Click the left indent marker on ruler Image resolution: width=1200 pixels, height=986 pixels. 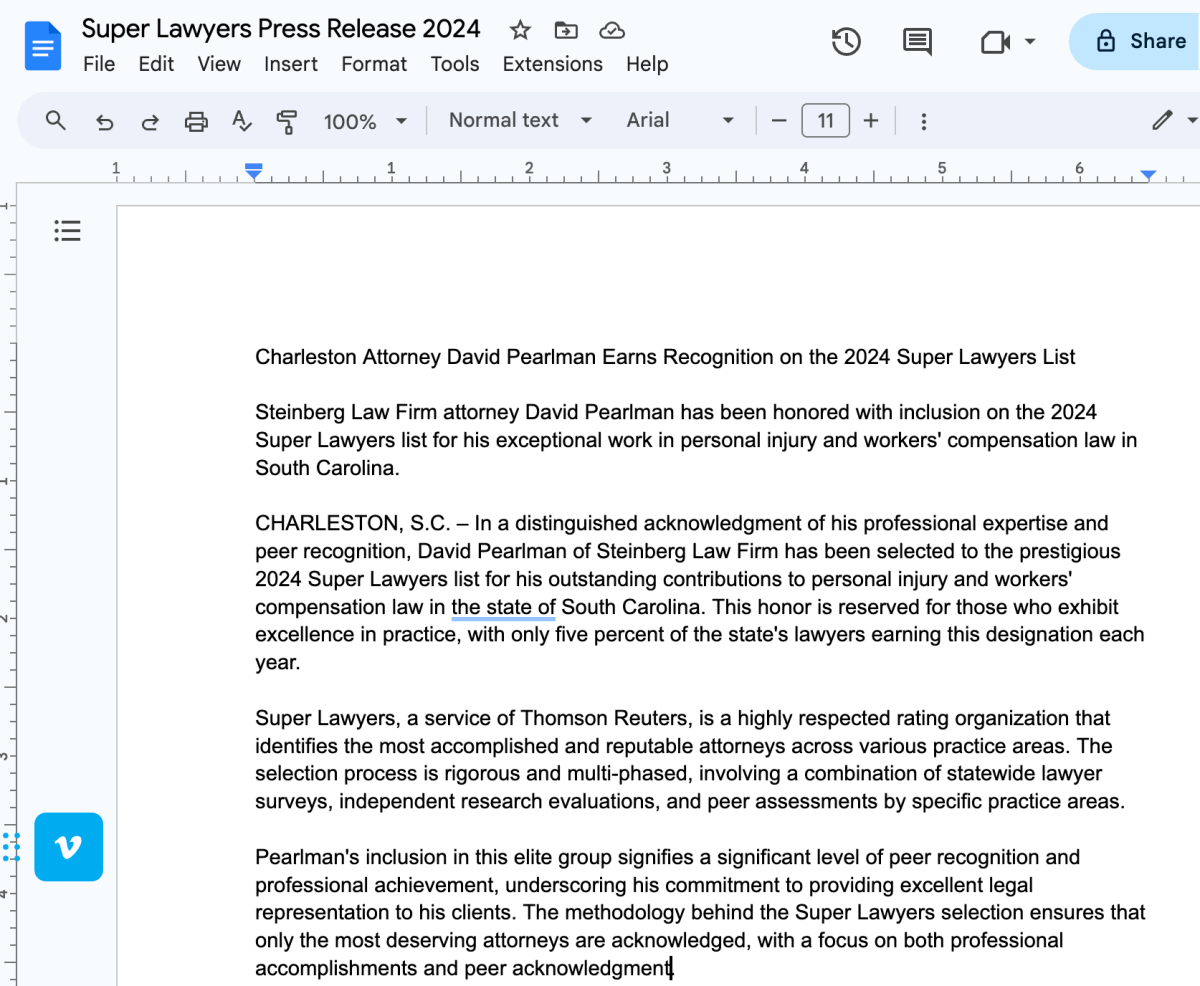tap(254, 174)
